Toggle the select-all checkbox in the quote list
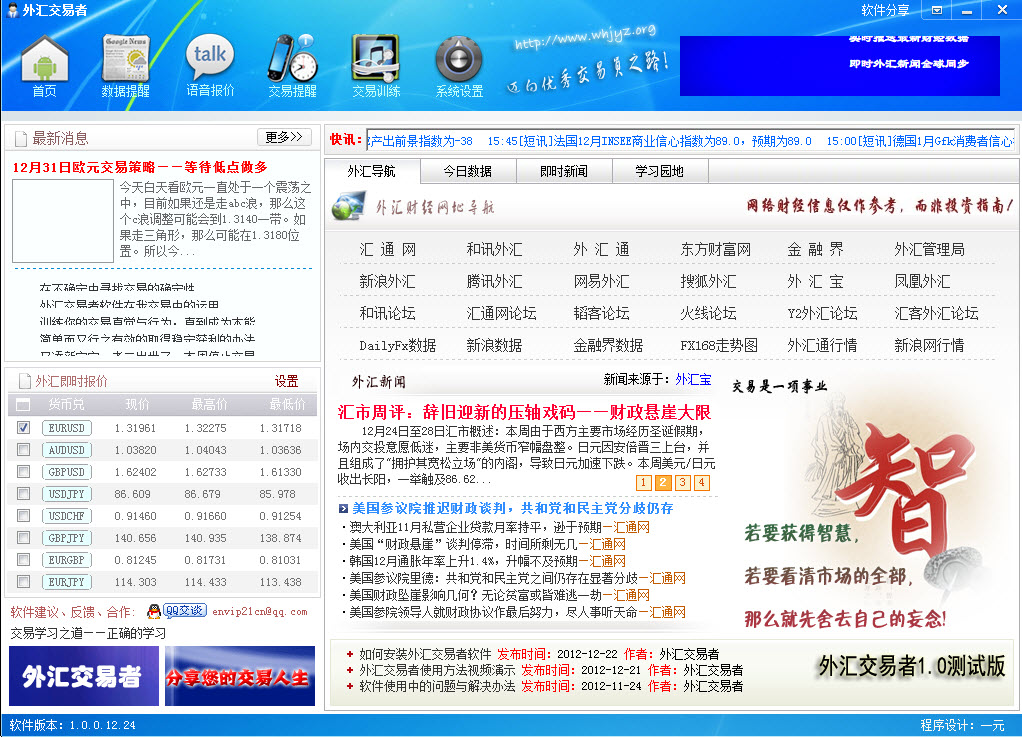Screen dimensions: 1022x737 point(23,404)
